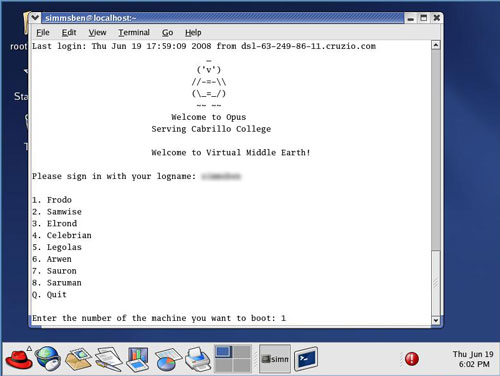Switch to first workspace in pager
This screenshot has height=376, width=500.
point(223,352)
